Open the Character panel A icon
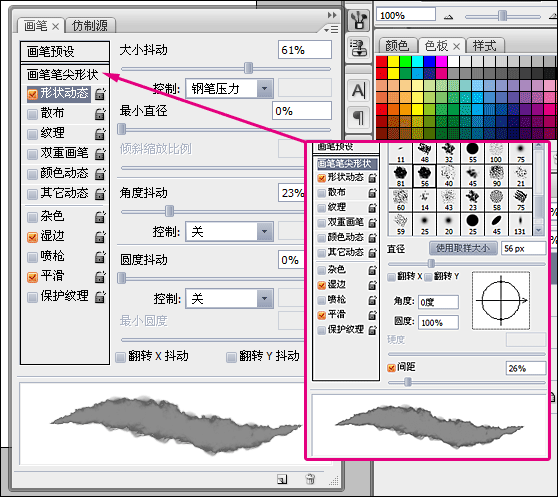 coord(359,91)
